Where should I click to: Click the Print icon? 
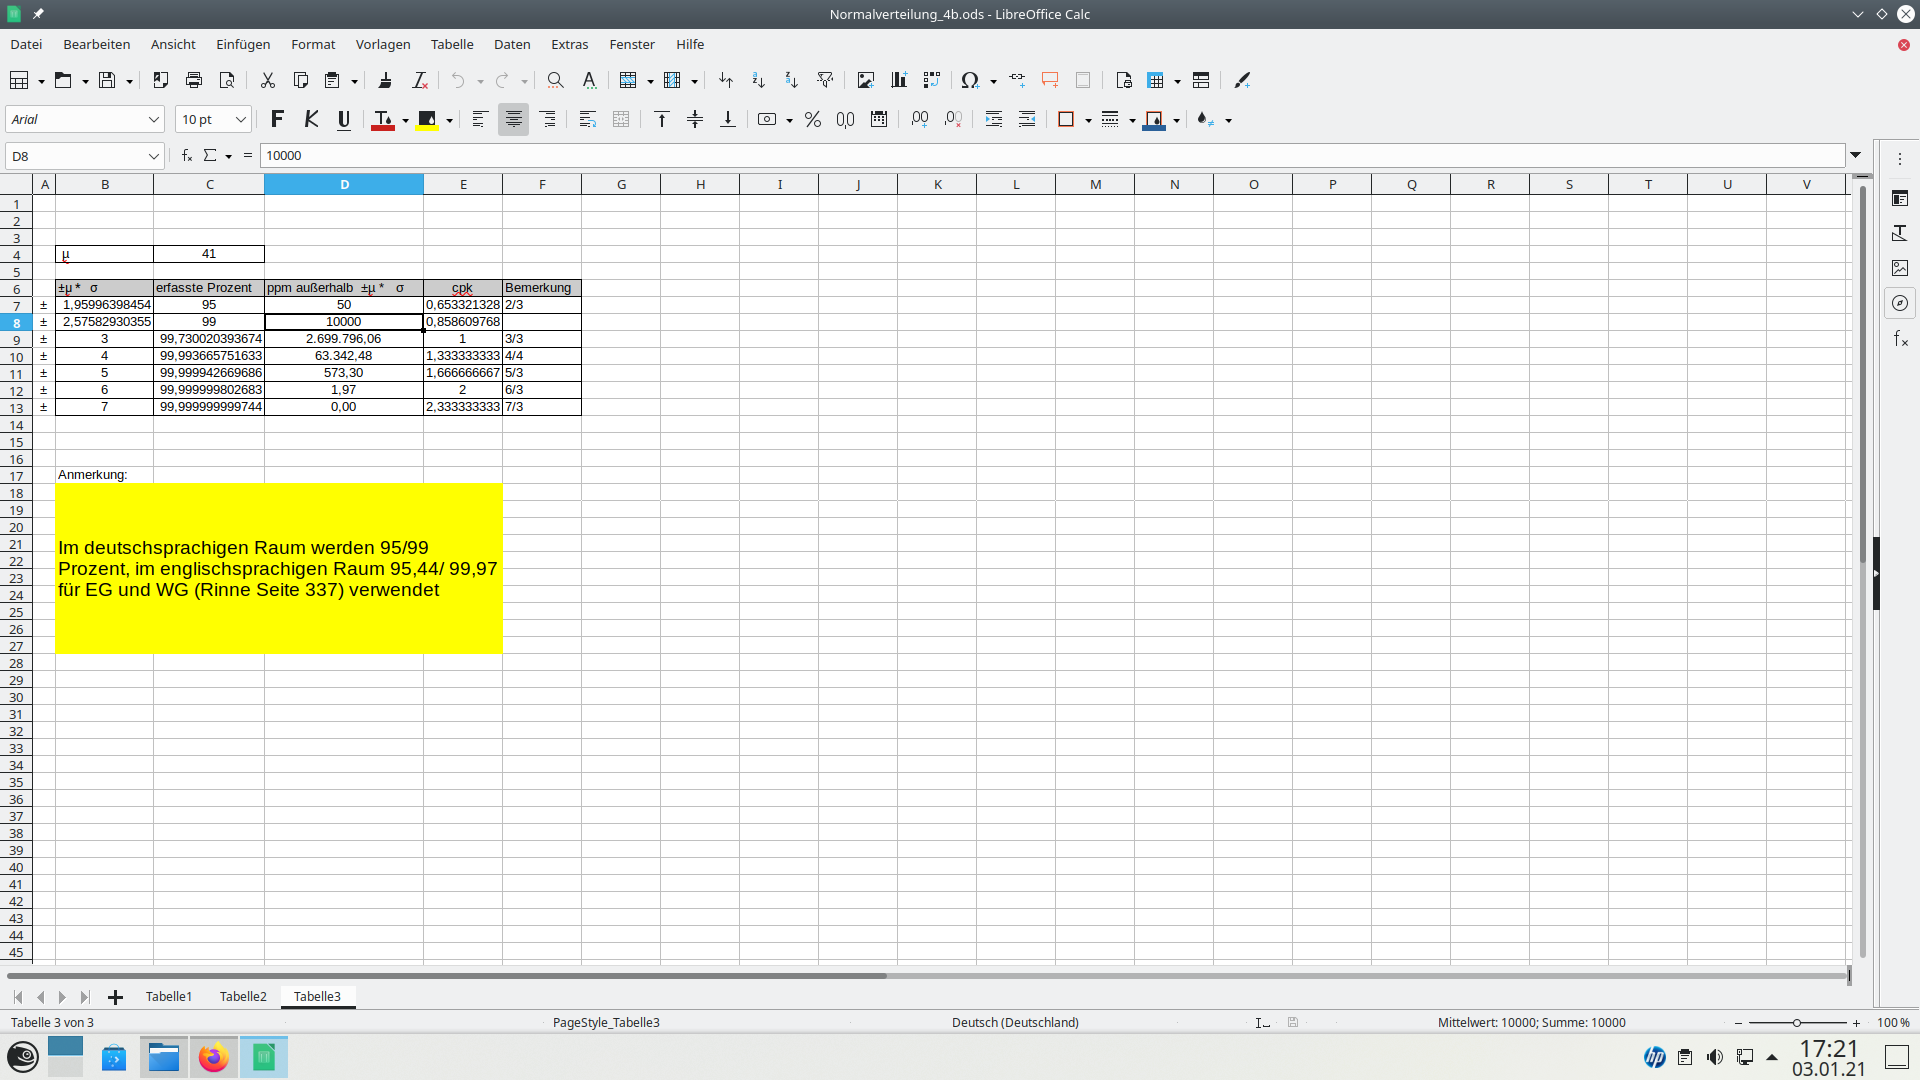click(194, 80)
